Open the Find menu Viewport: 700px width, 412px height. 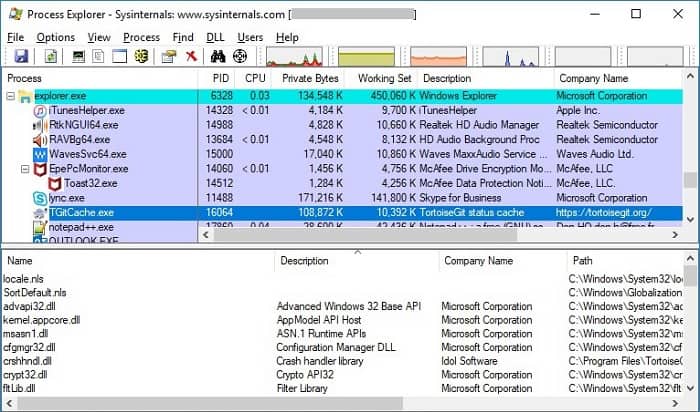(x=183, y=37)
